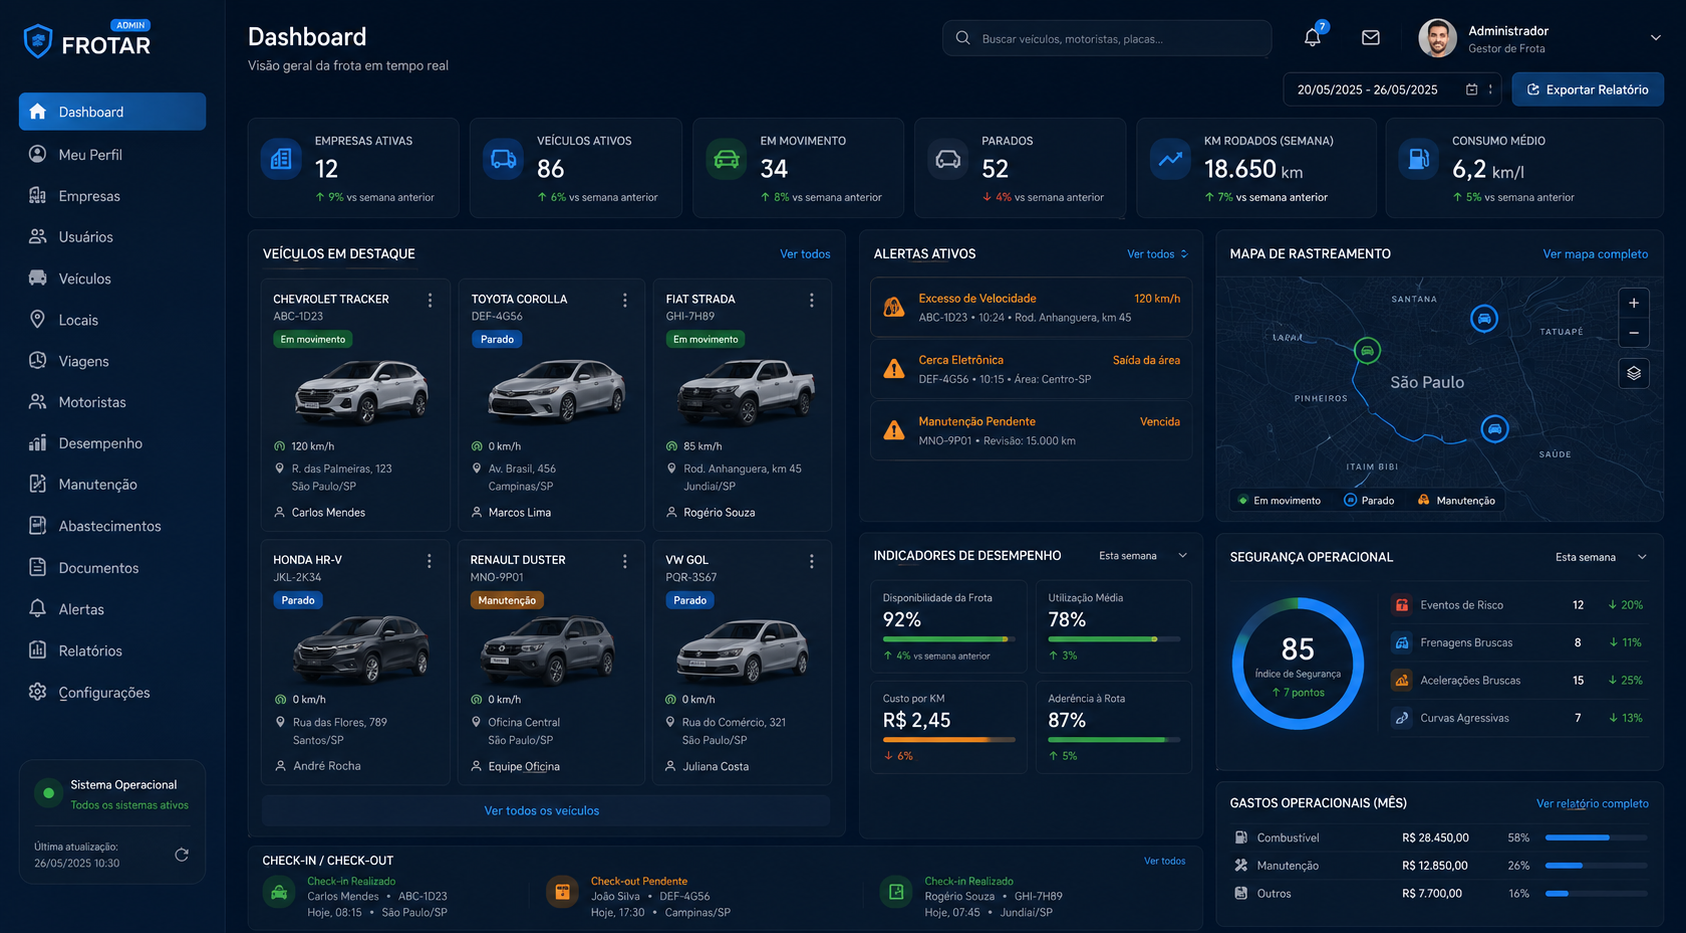Open Toyota Corolla card options menu
This screenshot has width=1686, height=933.
(625, 300)
